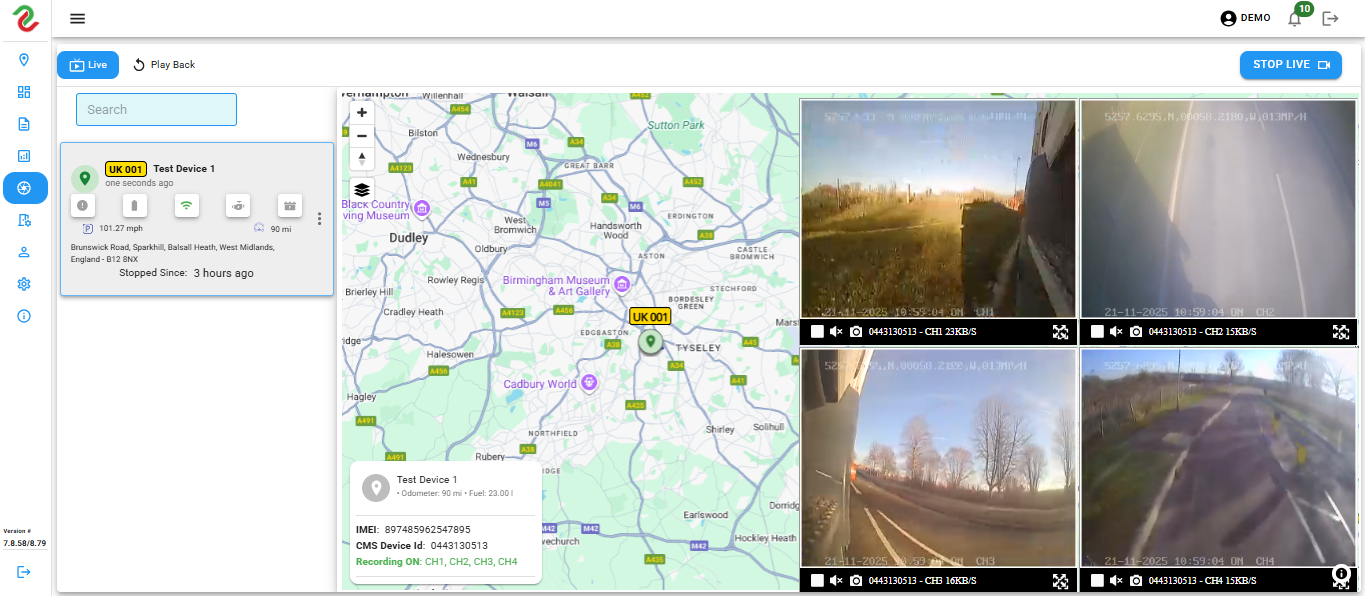The width and height of the screenshot is (1365, 596).
Task: Reset the map compass orientation
Action: pos(362,158)
